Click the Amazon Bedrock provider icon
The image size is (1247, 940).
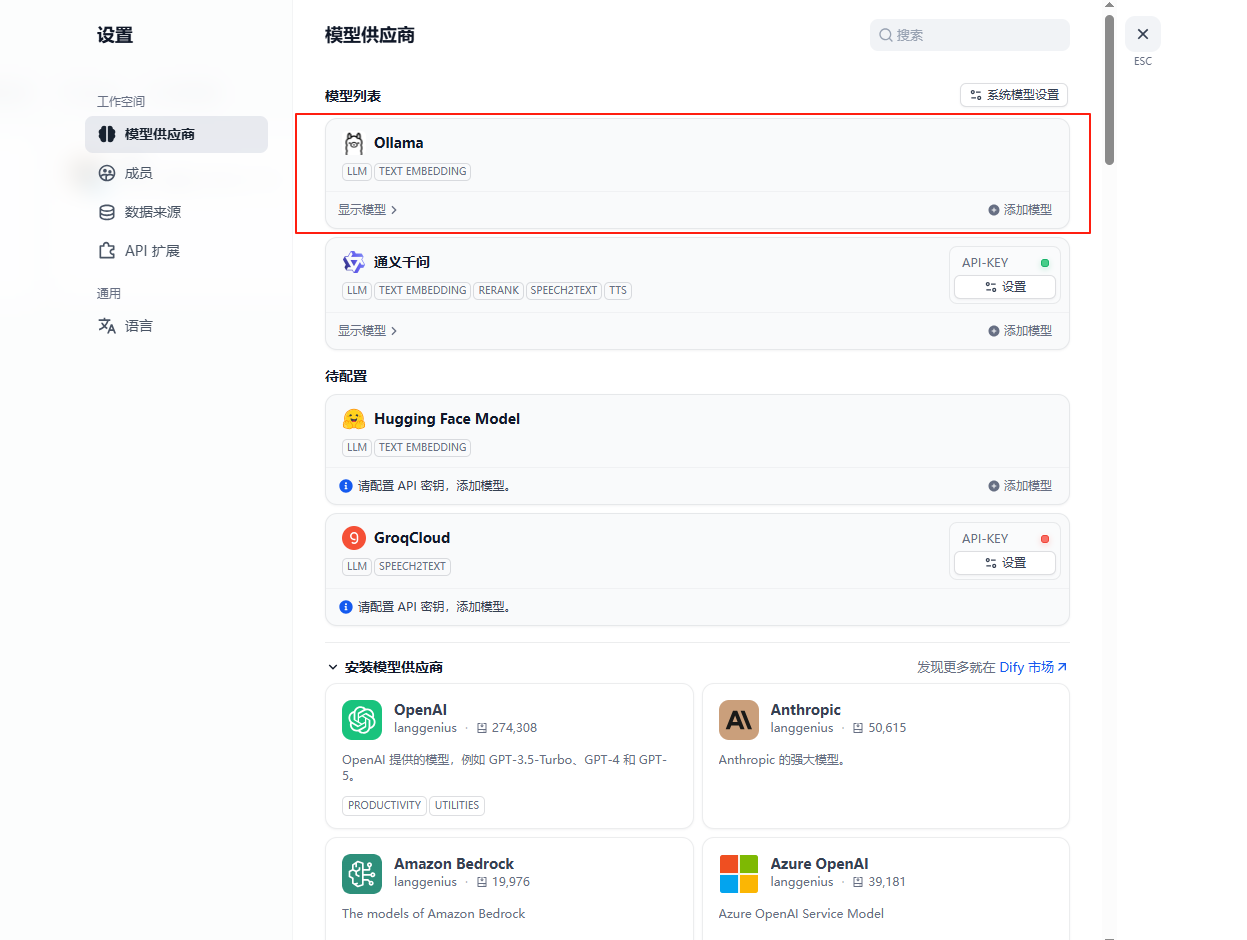coord(361,873)
